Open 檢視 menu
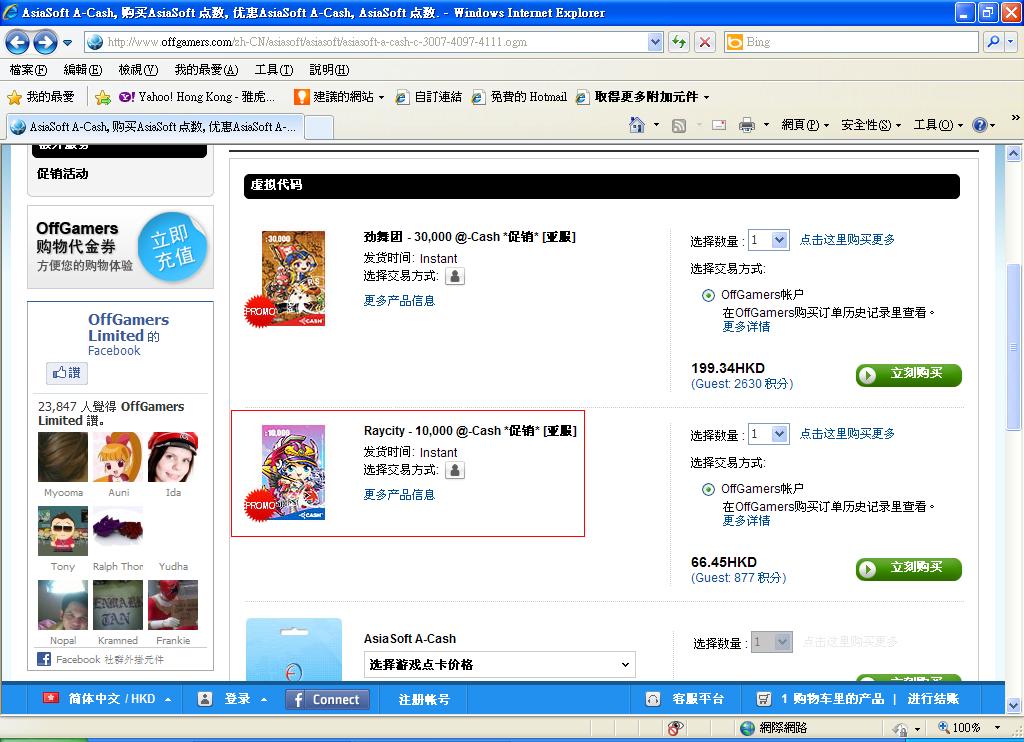The width and height of the screenshot is (1024, 742). coord(138,70)
